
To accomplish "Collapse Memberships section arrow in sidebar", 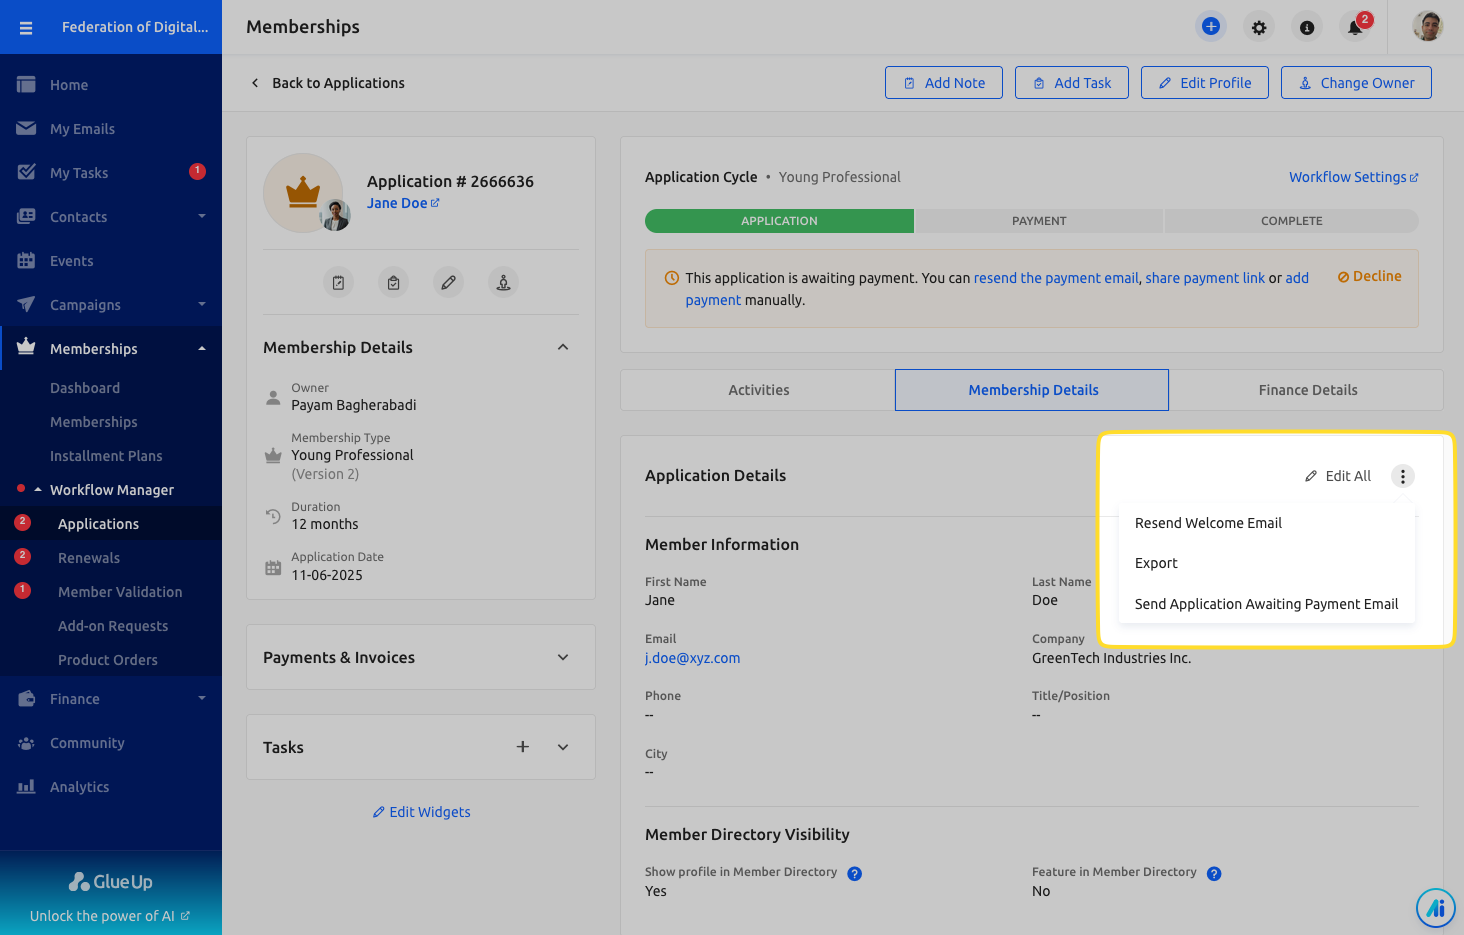I will coord(202,349).
